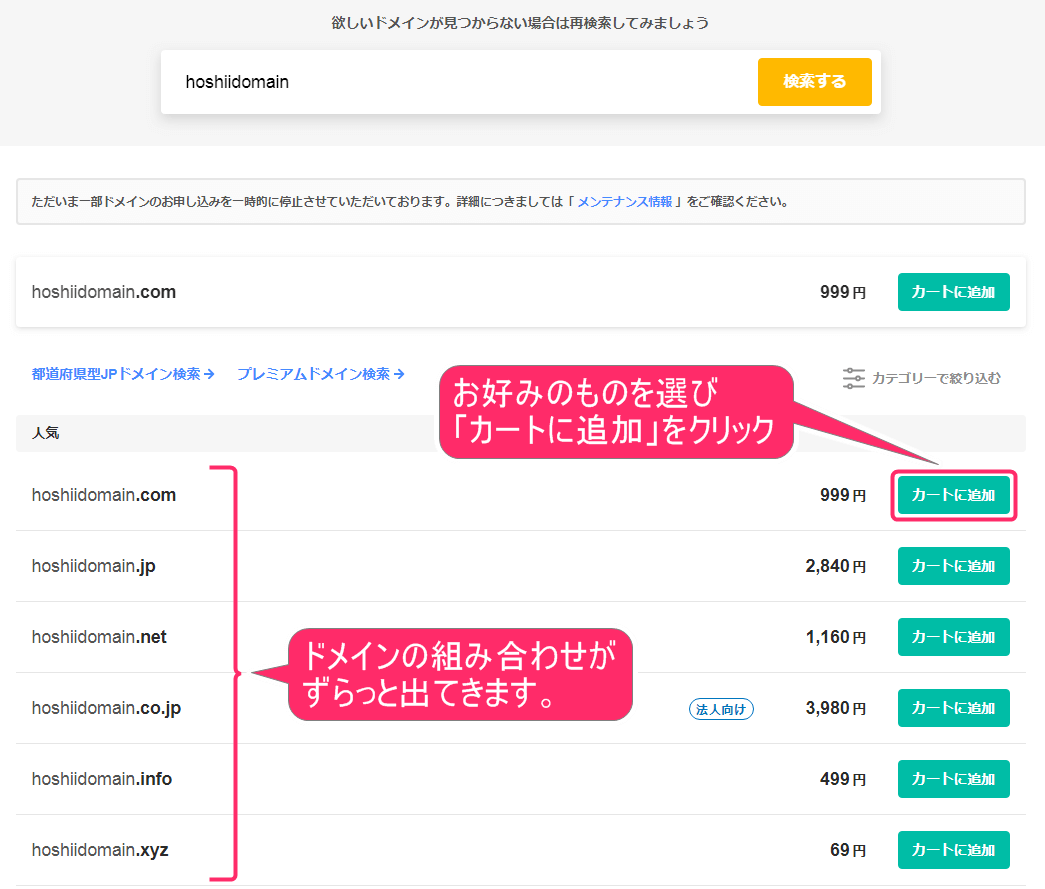Add hoshiidomain.co.jp to the cart

(953, 708)
